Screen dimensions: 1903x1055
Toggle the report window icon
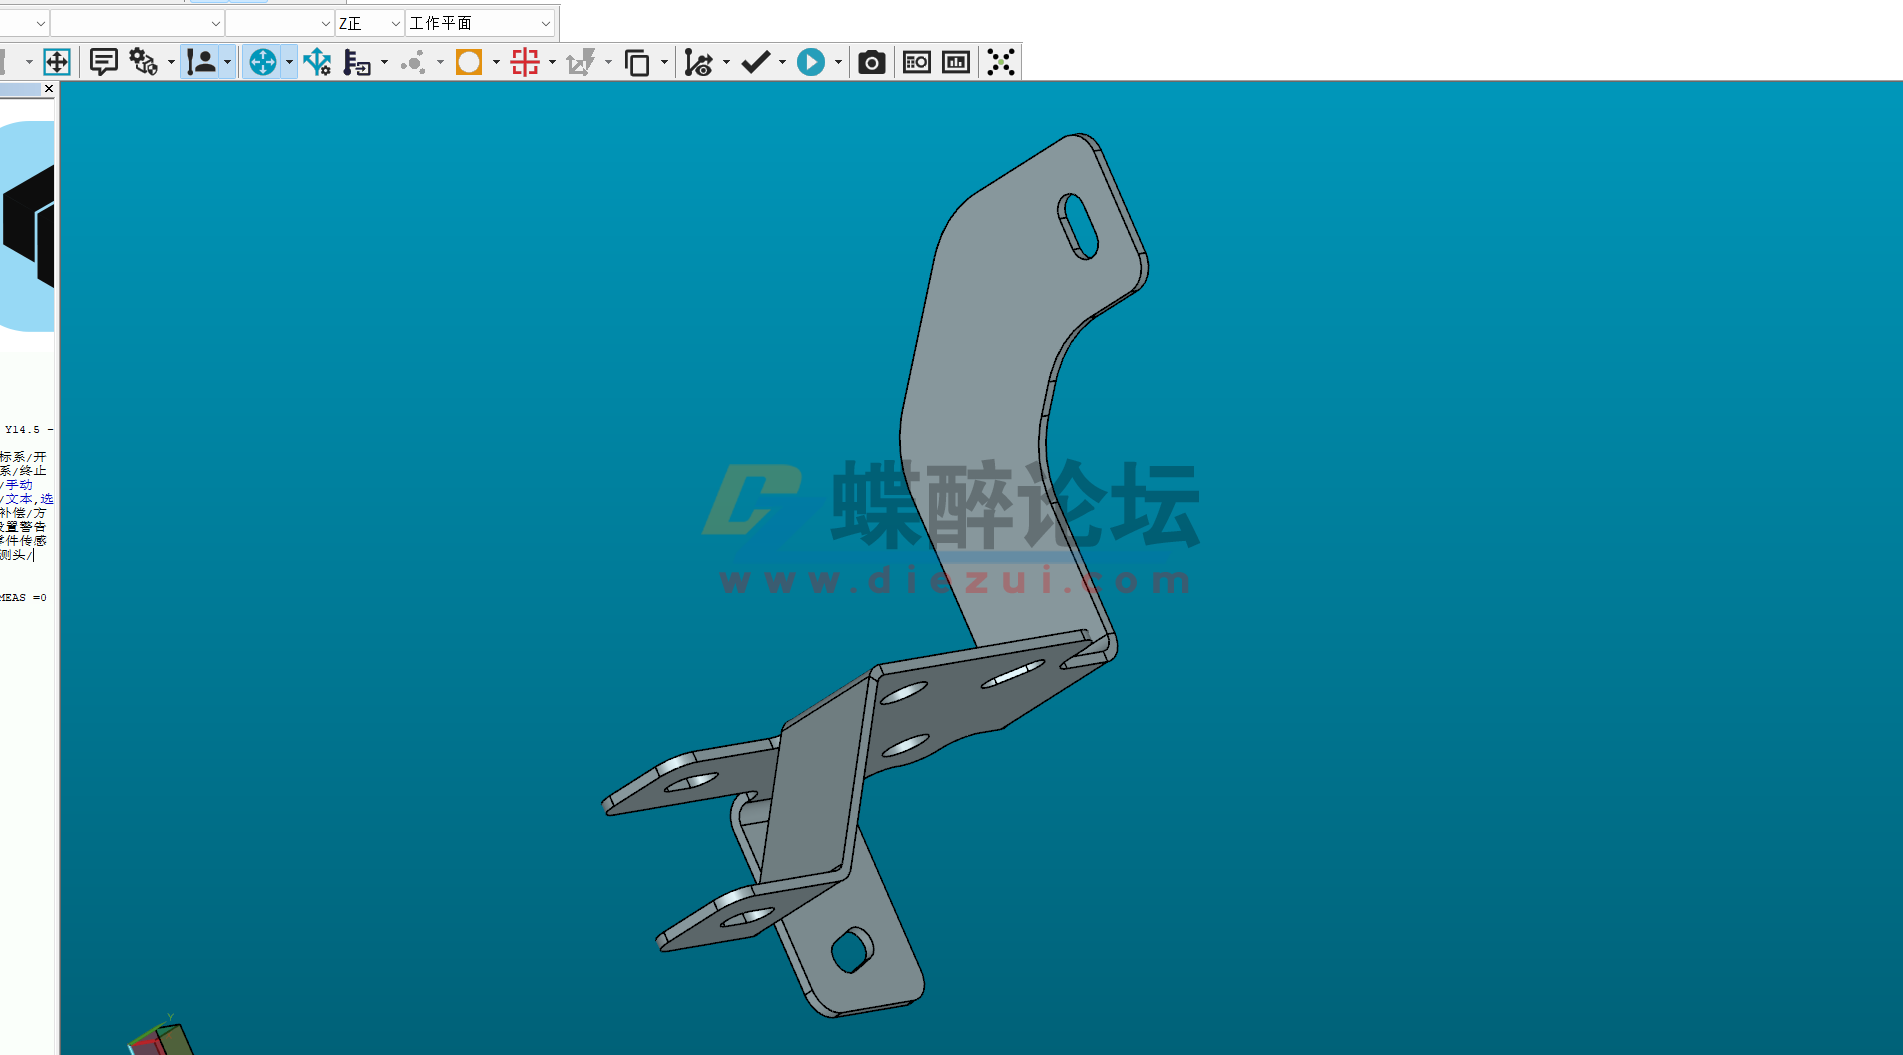click(916, 62)
